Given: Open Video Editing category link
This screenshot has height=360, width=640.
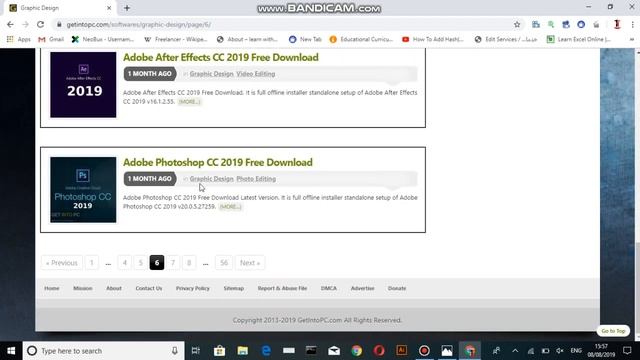Looking at the screenshot, I should pos(256,74).
